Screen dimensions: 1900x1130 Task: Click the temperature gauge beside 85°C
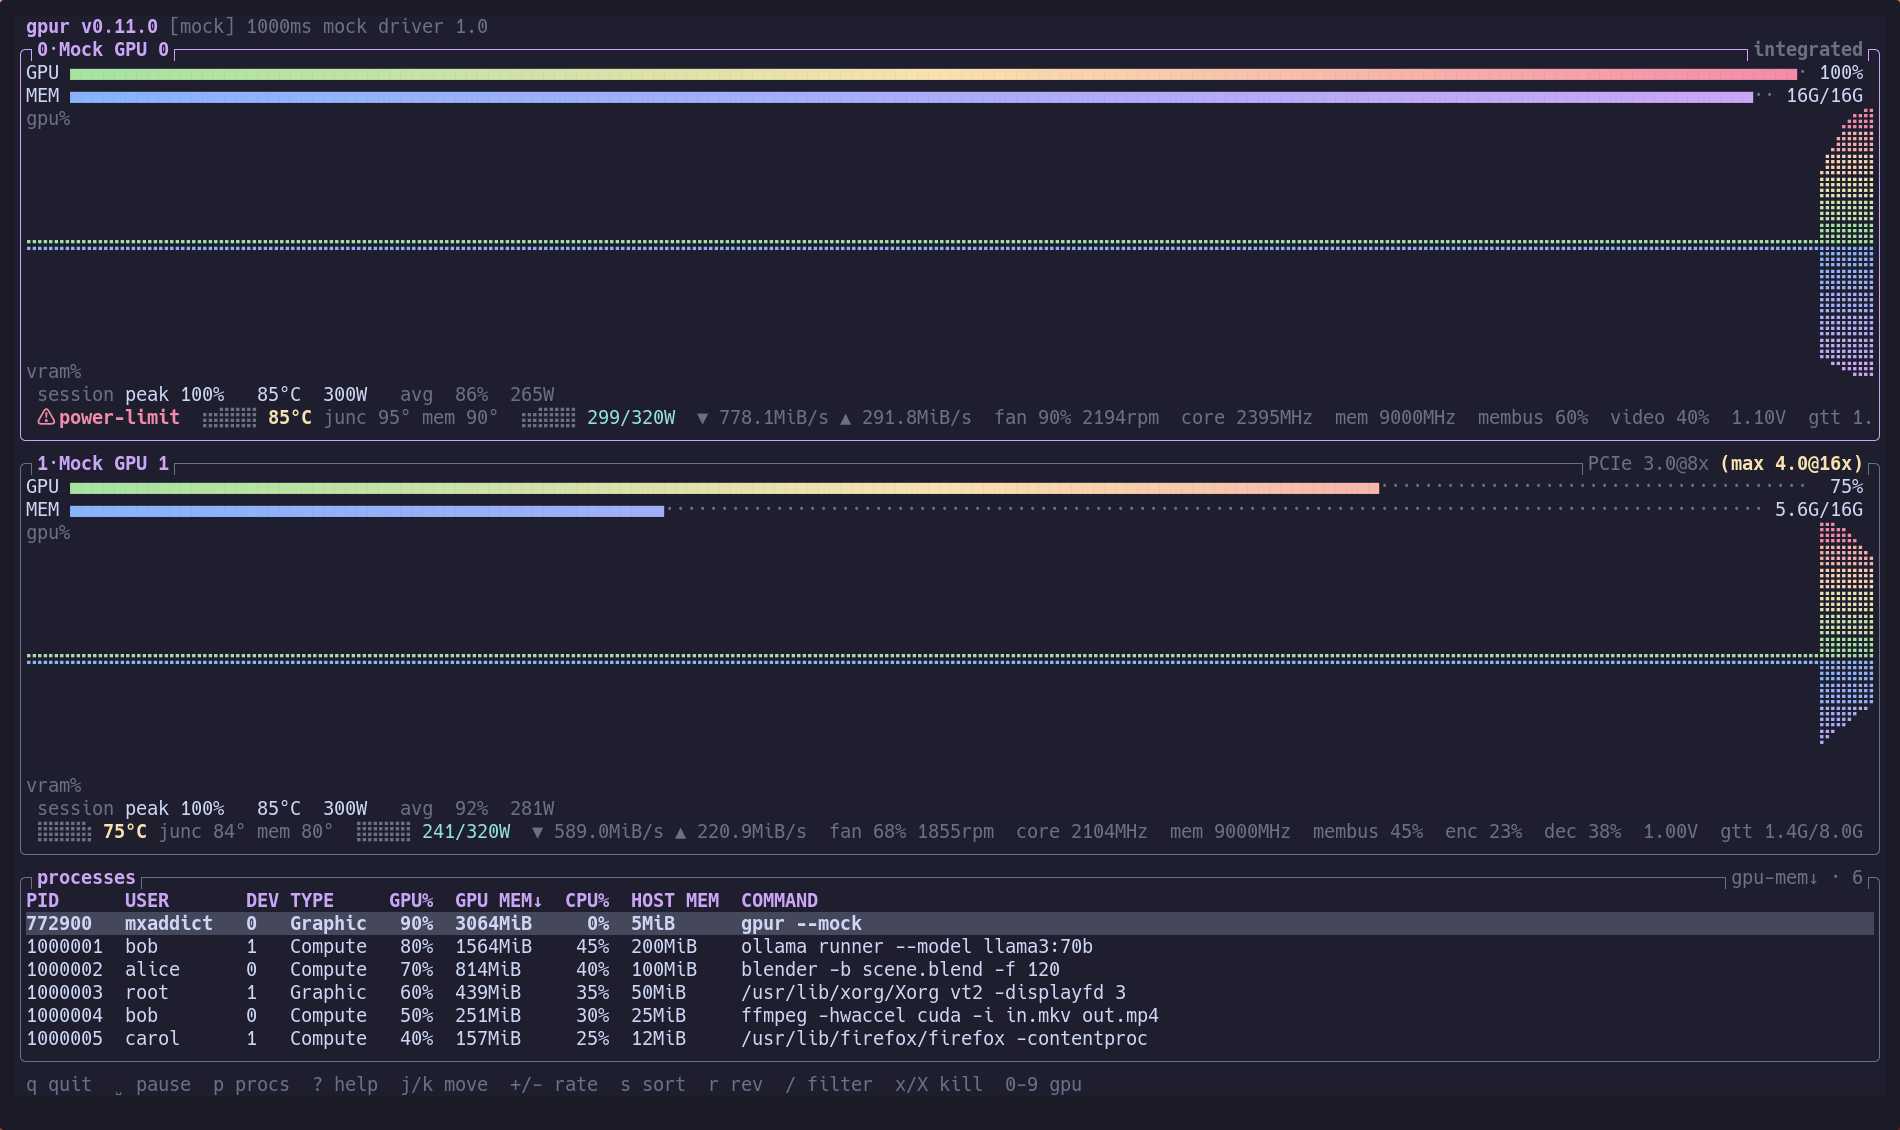tap(229, 418)
